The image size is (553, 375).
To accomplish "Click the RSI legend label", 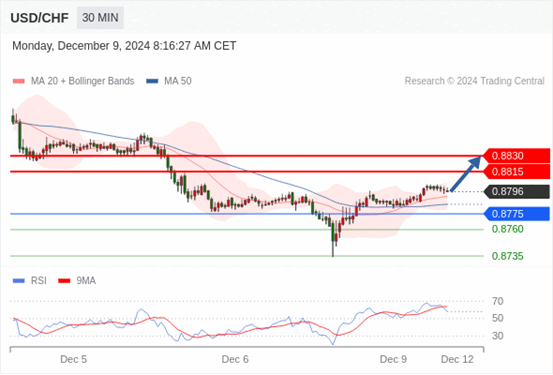I will tap(39, 281).
